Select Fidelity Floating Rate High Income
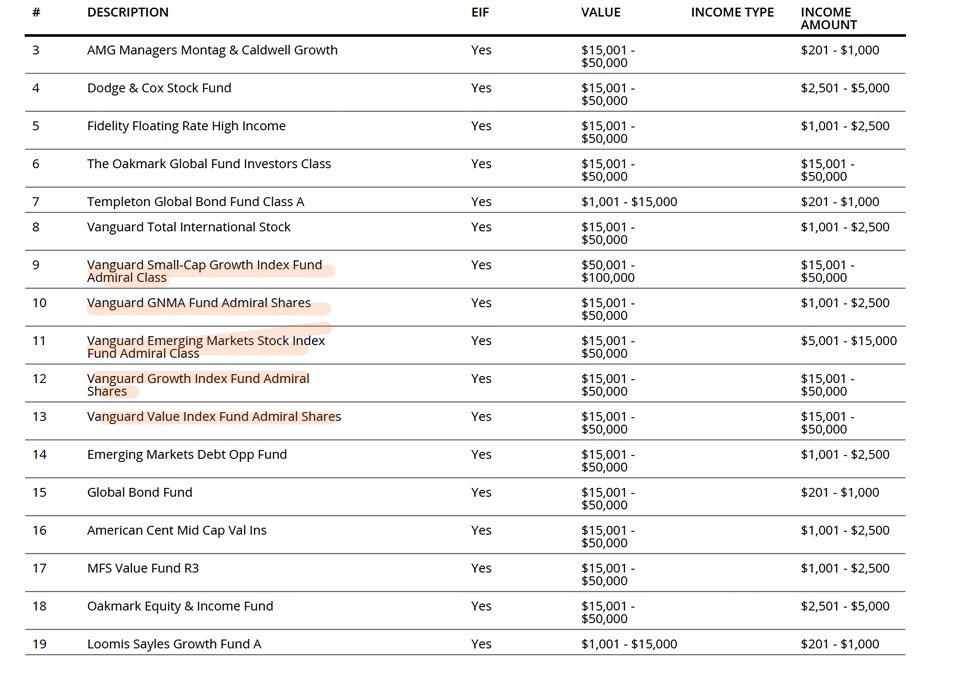 (186, 126)
